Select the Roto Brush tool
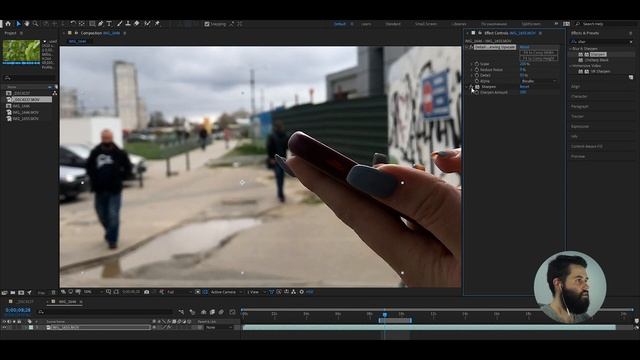Screen dimensions: 640x360 pos(147,24)
